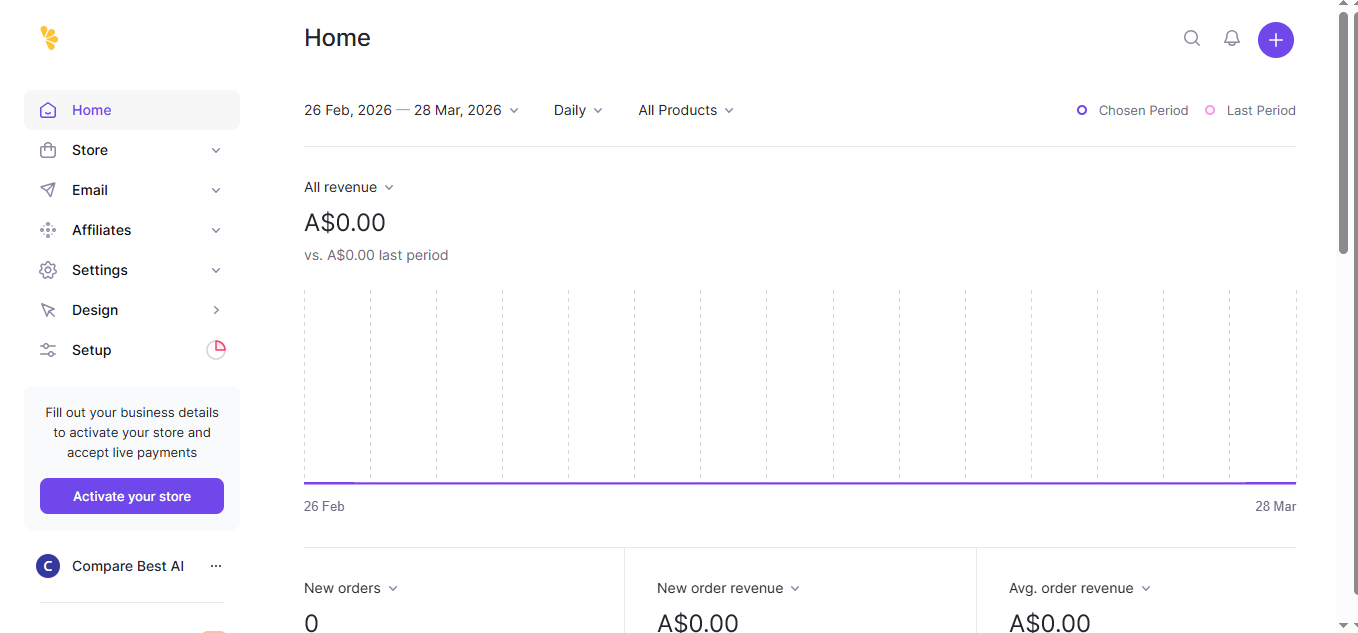Open the search magnifier icon
Image resolution: width=1358 pixels, height=633 pixels.
[1192, 38]
